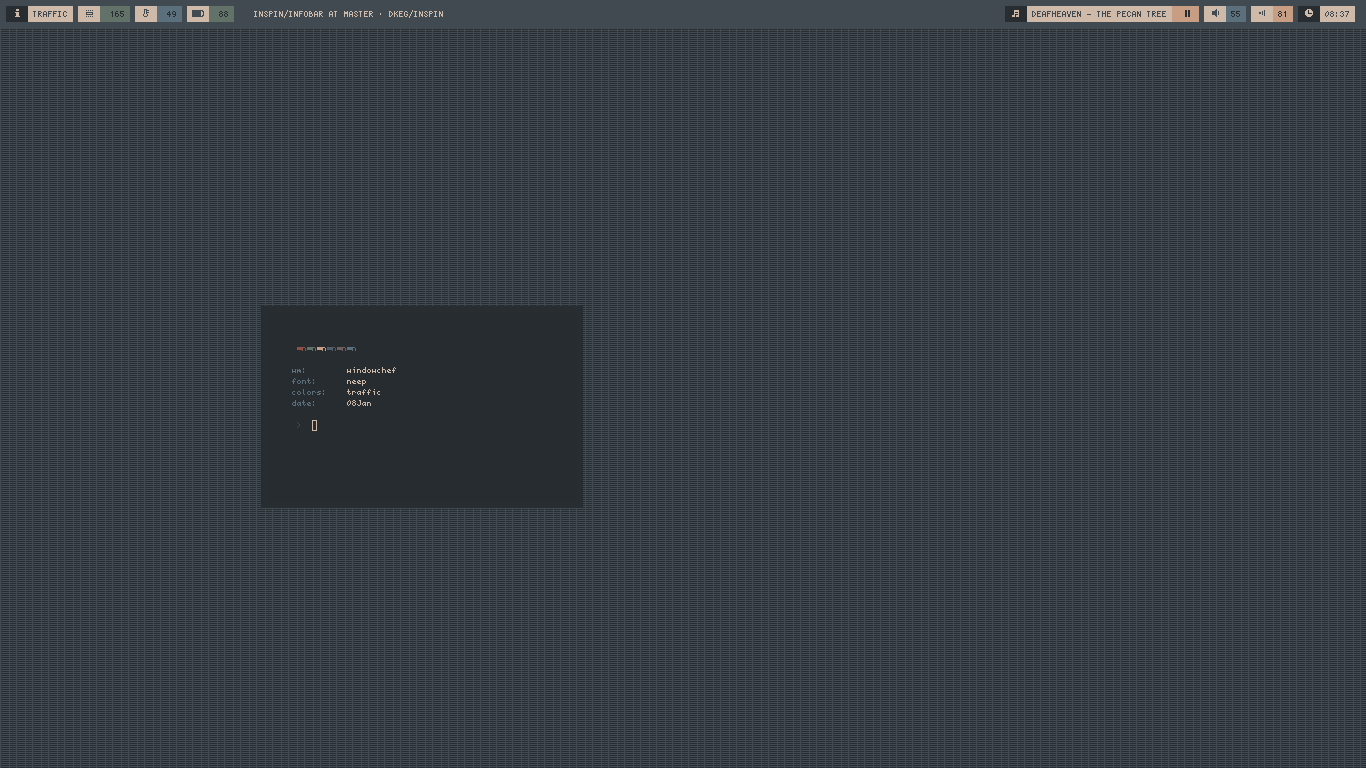Click the 08:37 time display
Screen dimensions: 1366x768
tap(1337, 14)
